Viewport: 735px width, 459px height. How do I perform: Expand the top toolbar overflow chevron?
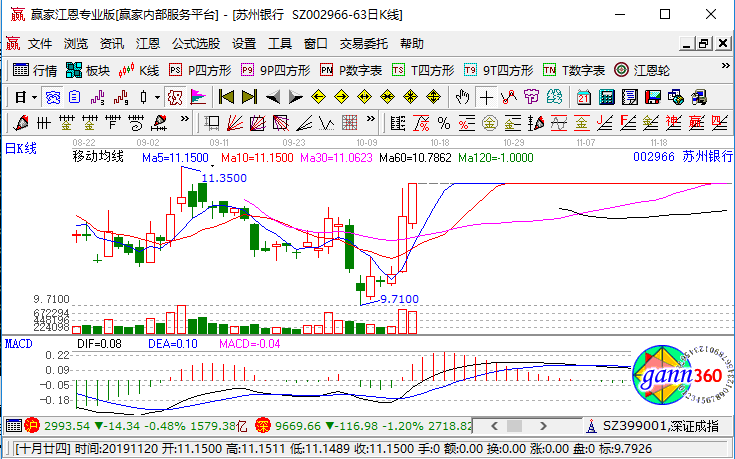click(725, 66)
